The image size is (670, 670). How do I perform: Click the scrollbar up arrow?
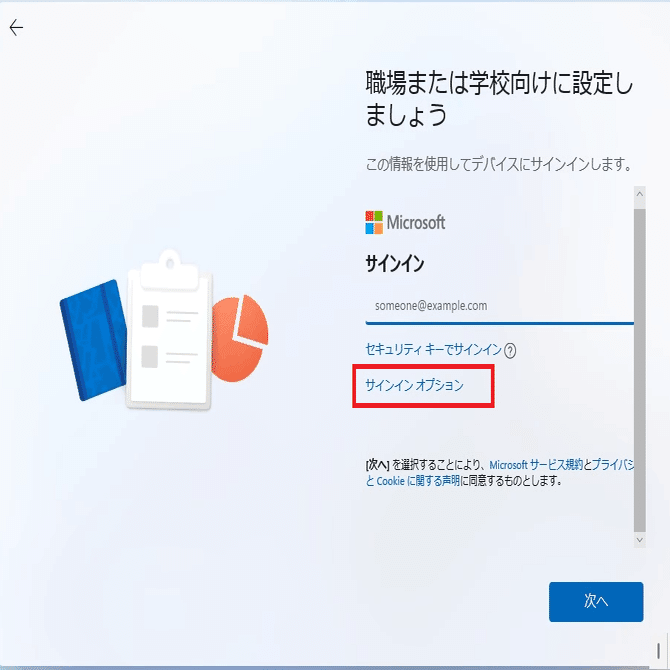(x=640, y=194)
